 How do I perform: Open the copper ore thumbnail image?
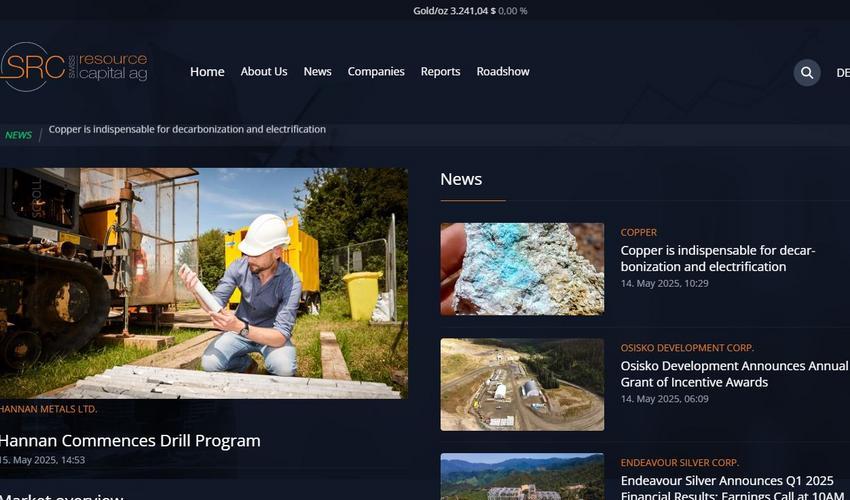522,269
